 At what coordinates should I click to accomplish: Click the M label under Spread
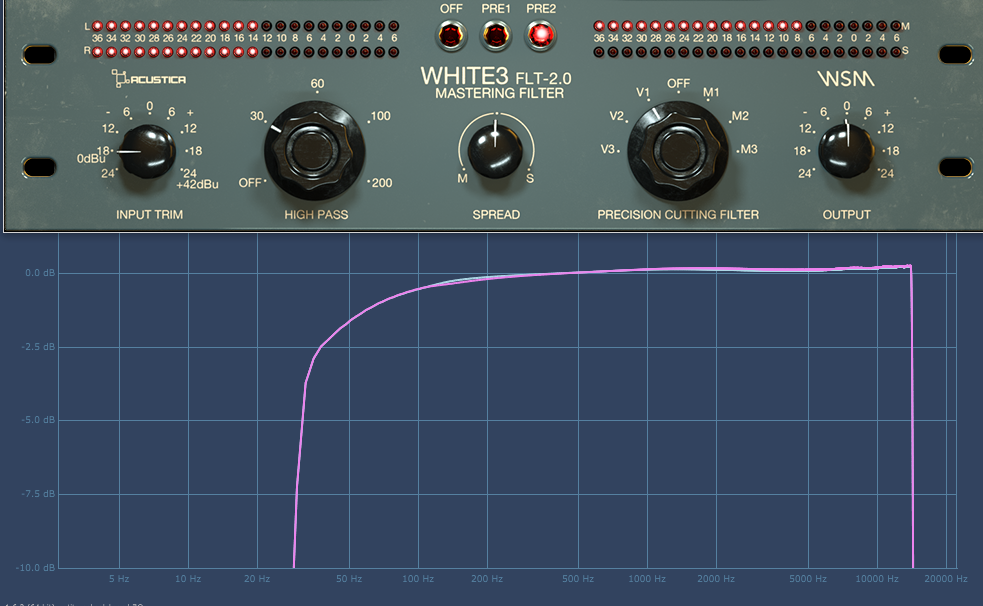[x=462, y=179]
